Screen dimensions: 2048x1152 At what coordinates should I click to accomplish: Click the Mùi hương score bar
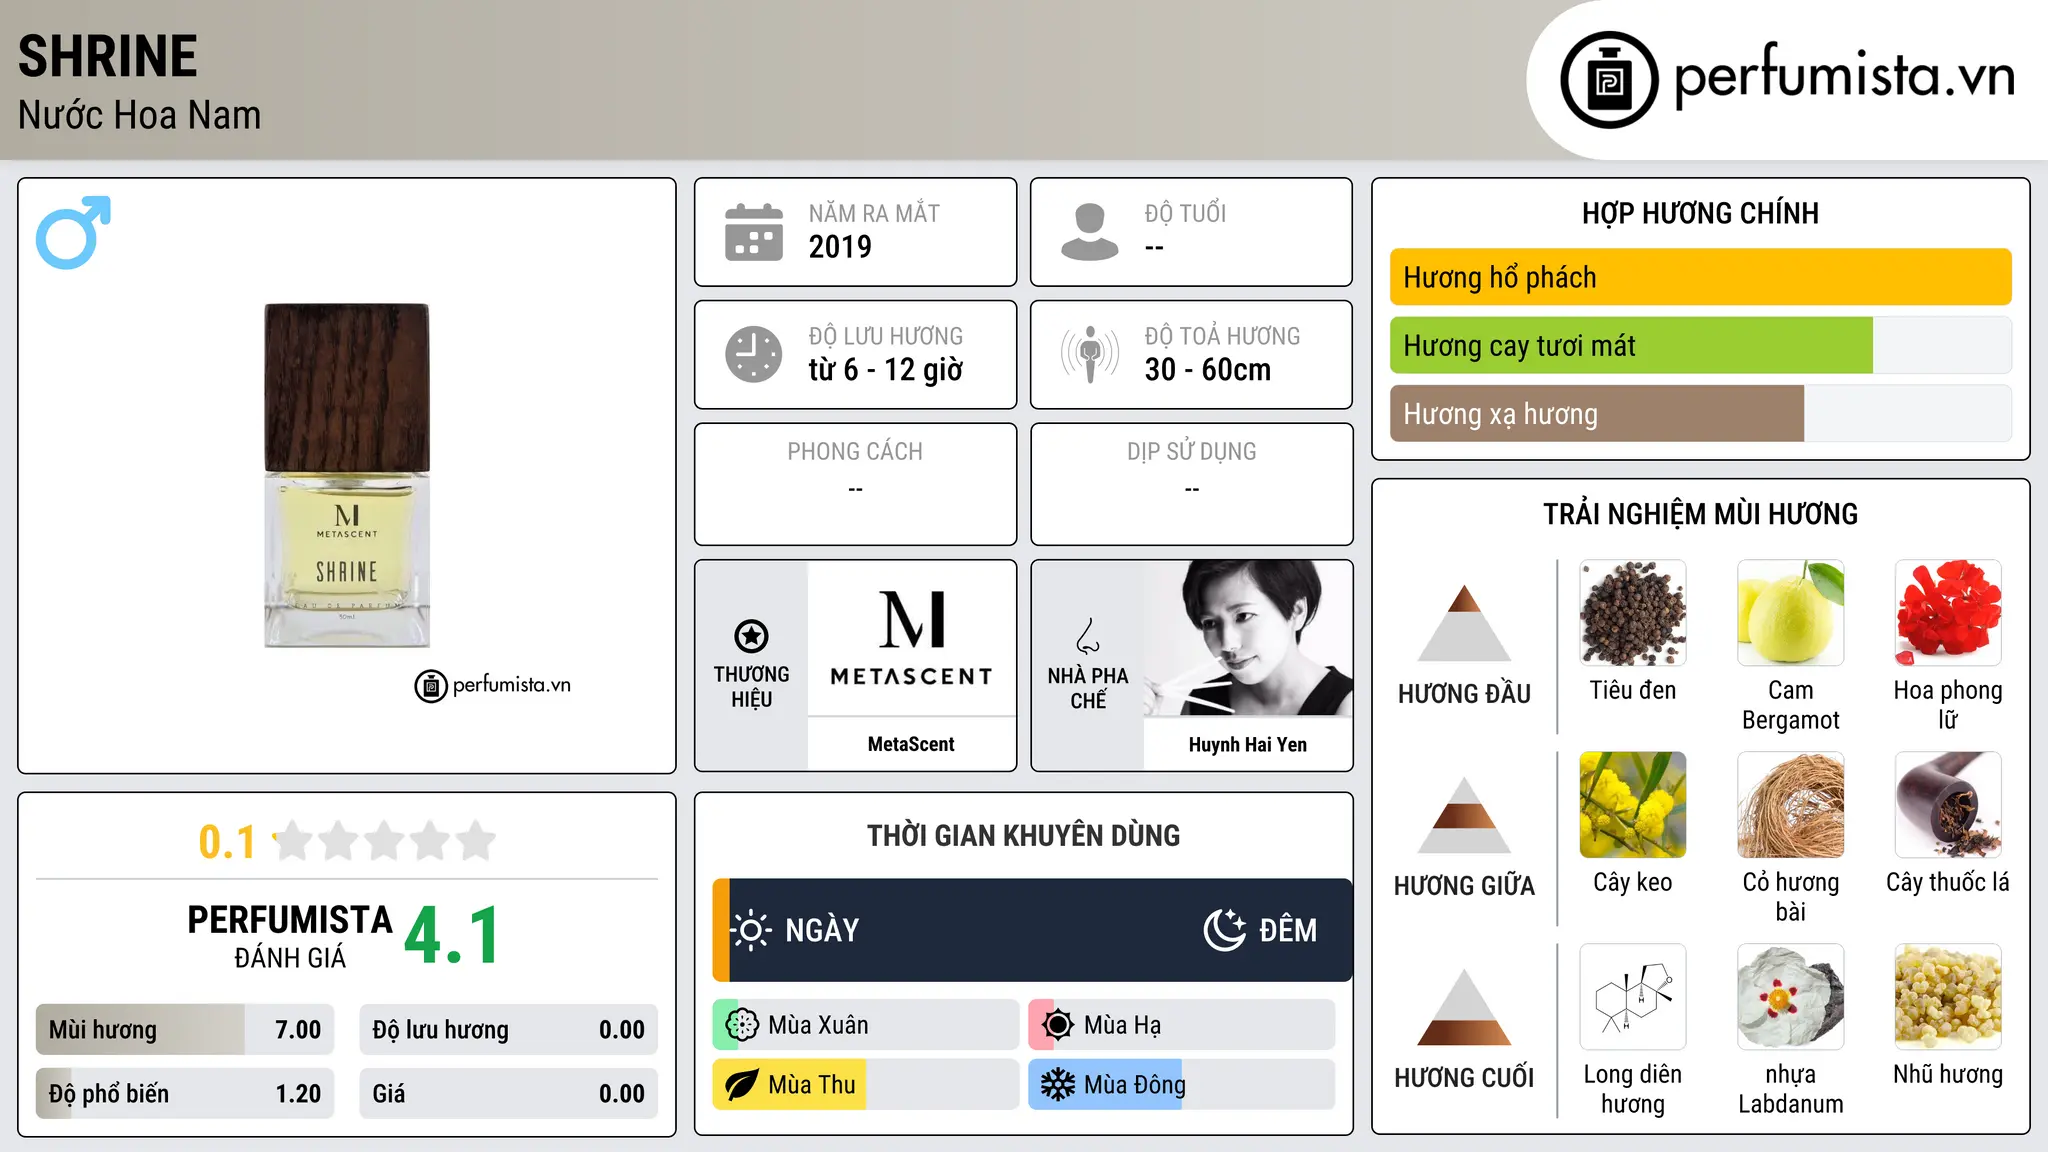coord(185,1030)
